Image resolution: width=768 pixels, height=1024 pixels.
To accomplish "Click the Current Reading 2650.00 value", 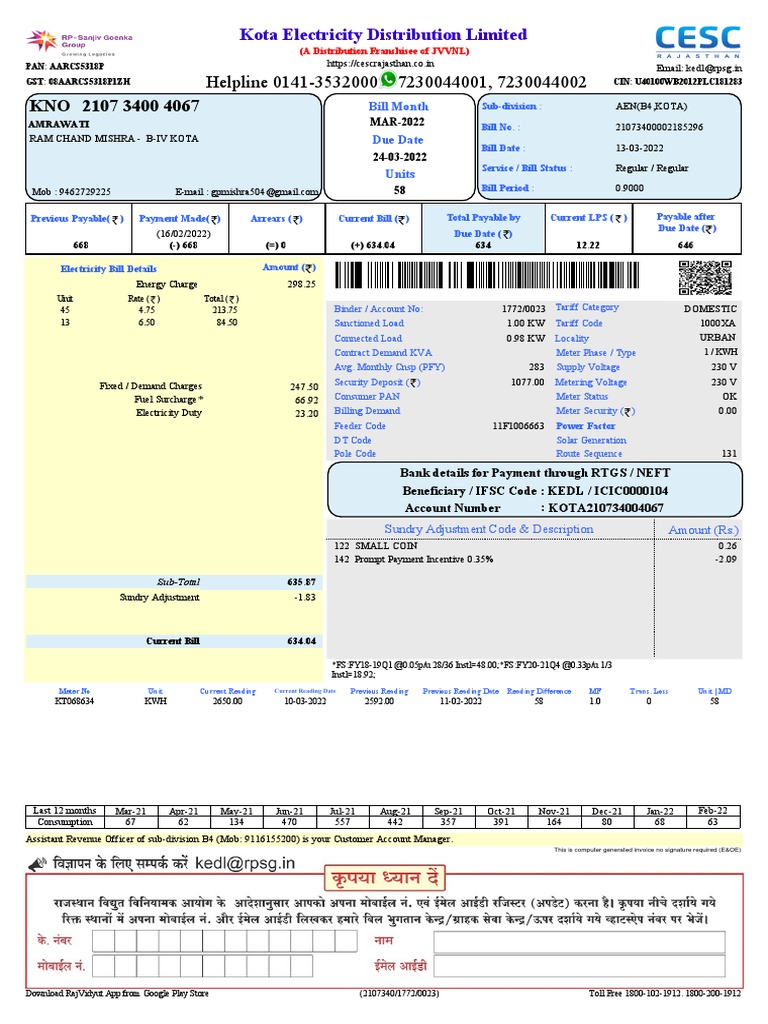I will (227, 701).
